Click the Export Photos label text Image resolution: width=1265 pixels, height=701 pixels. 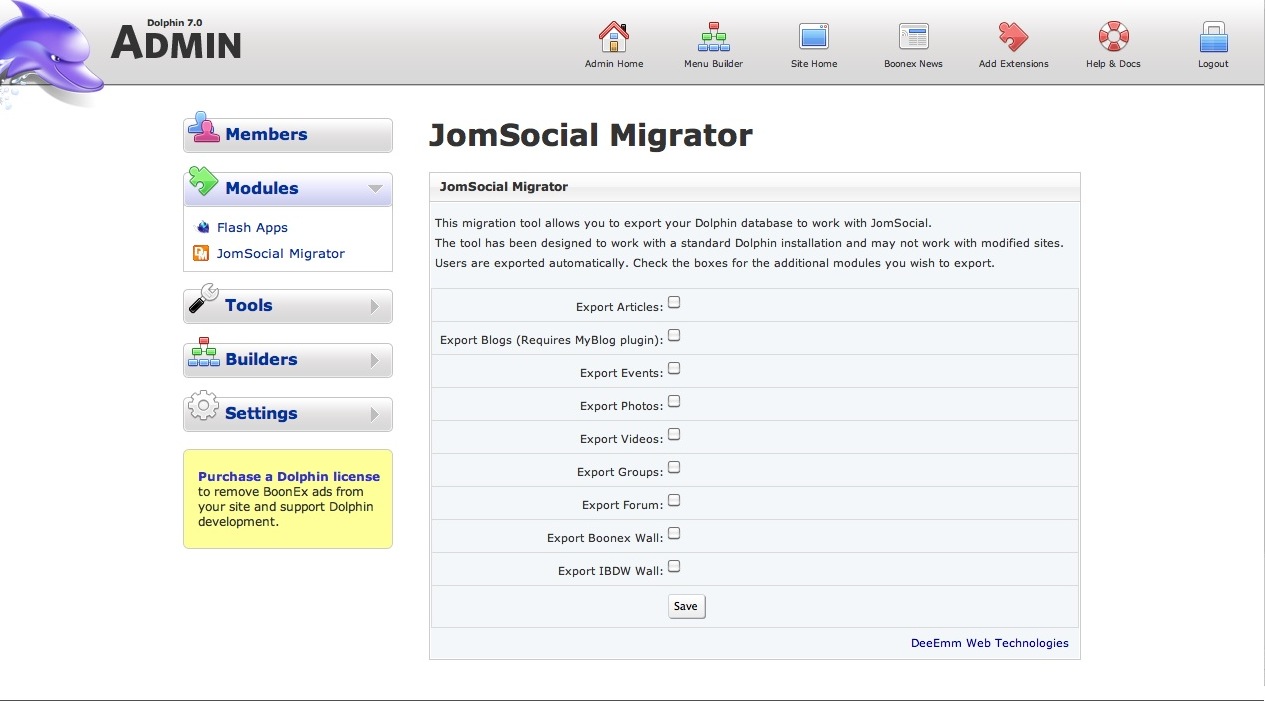tap(622, 406)
